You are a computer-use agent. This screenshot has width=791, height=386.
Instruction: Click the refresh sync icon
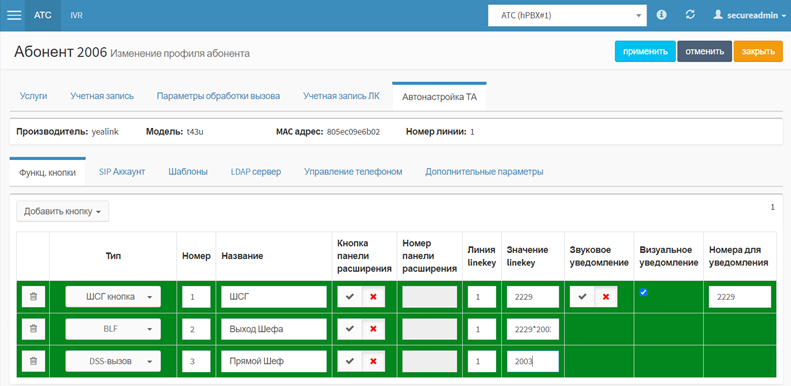point(690,15)
